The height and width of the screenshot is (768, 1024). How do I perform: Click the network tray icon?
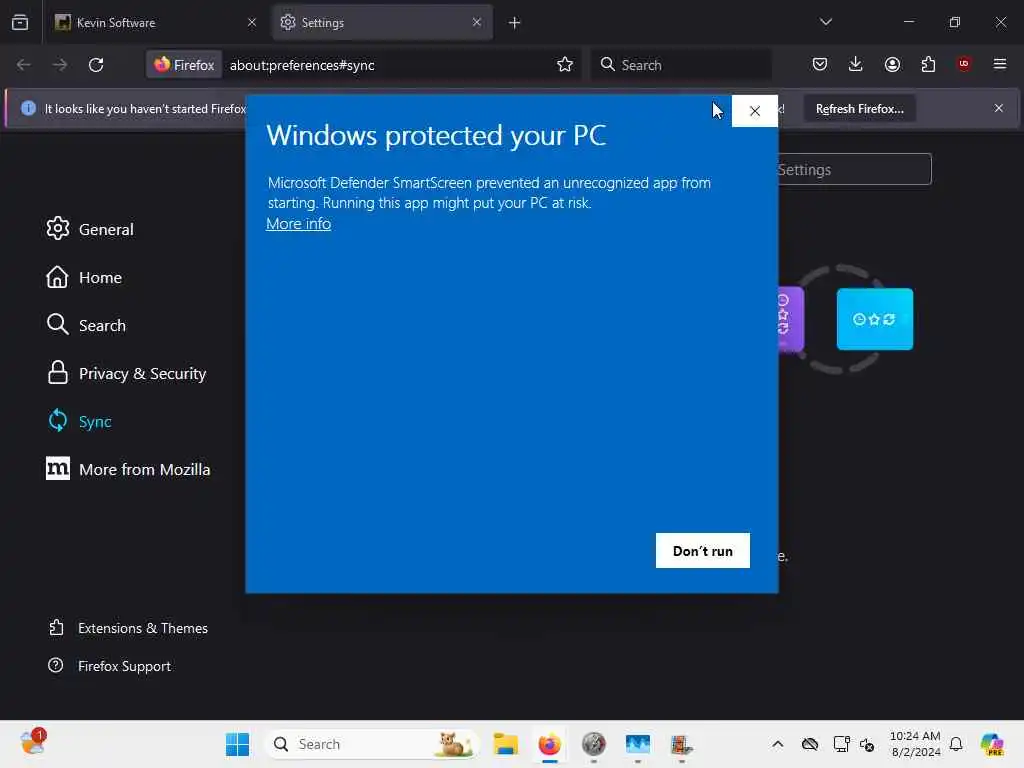841,744
